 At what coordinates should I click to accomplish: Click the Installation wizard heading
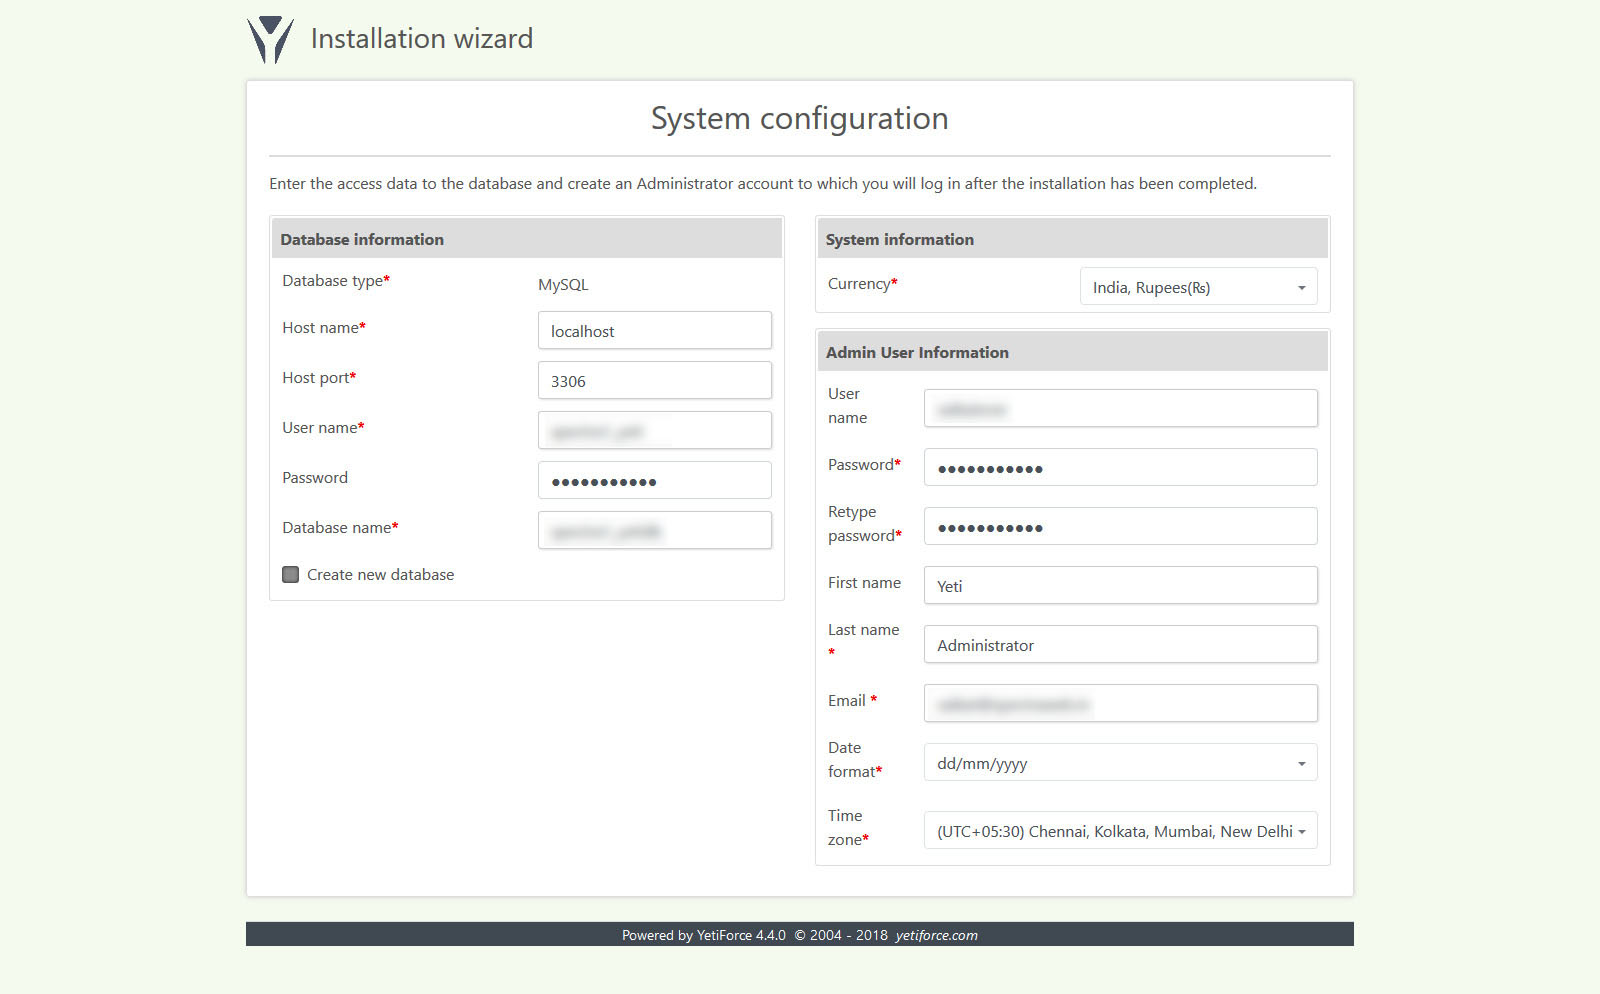(422, 38)
